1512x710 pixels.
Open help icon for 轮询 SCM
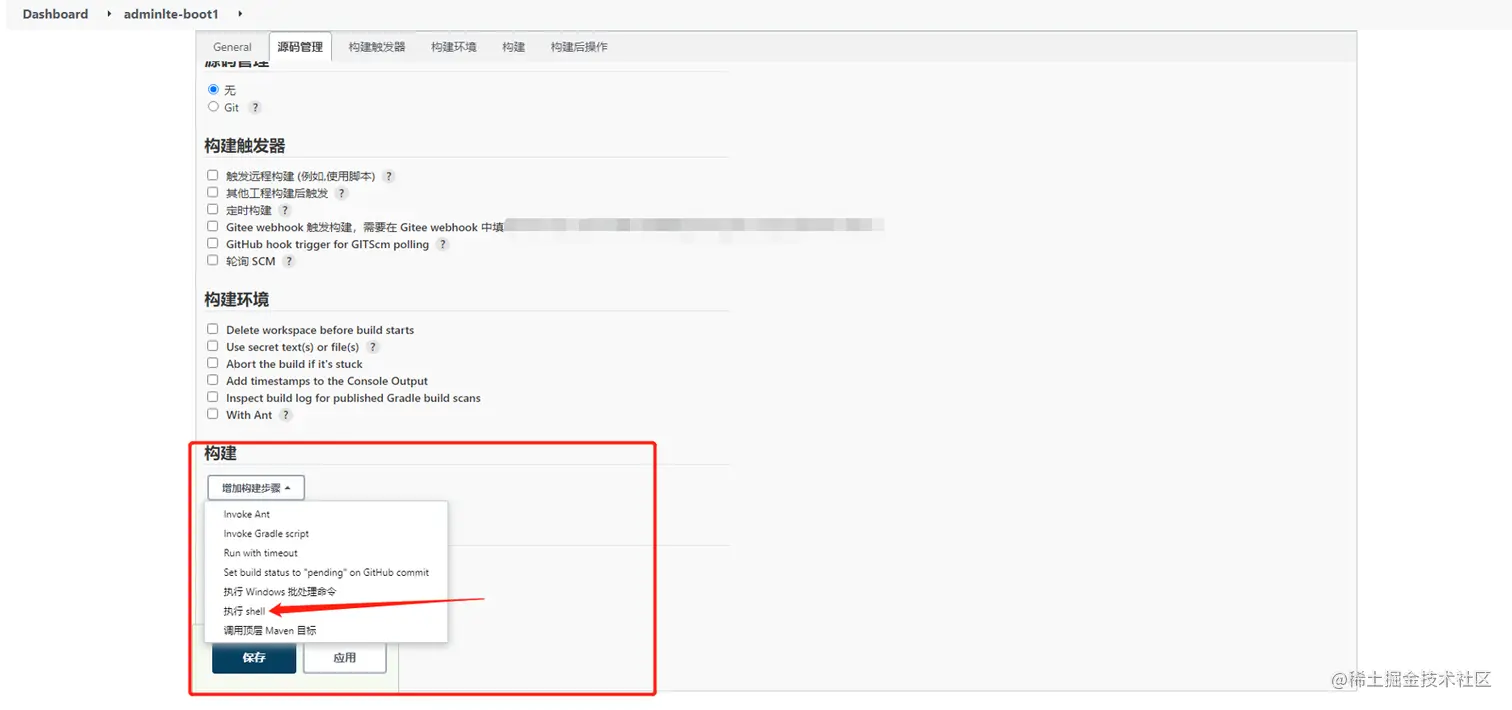coord(289,261)
